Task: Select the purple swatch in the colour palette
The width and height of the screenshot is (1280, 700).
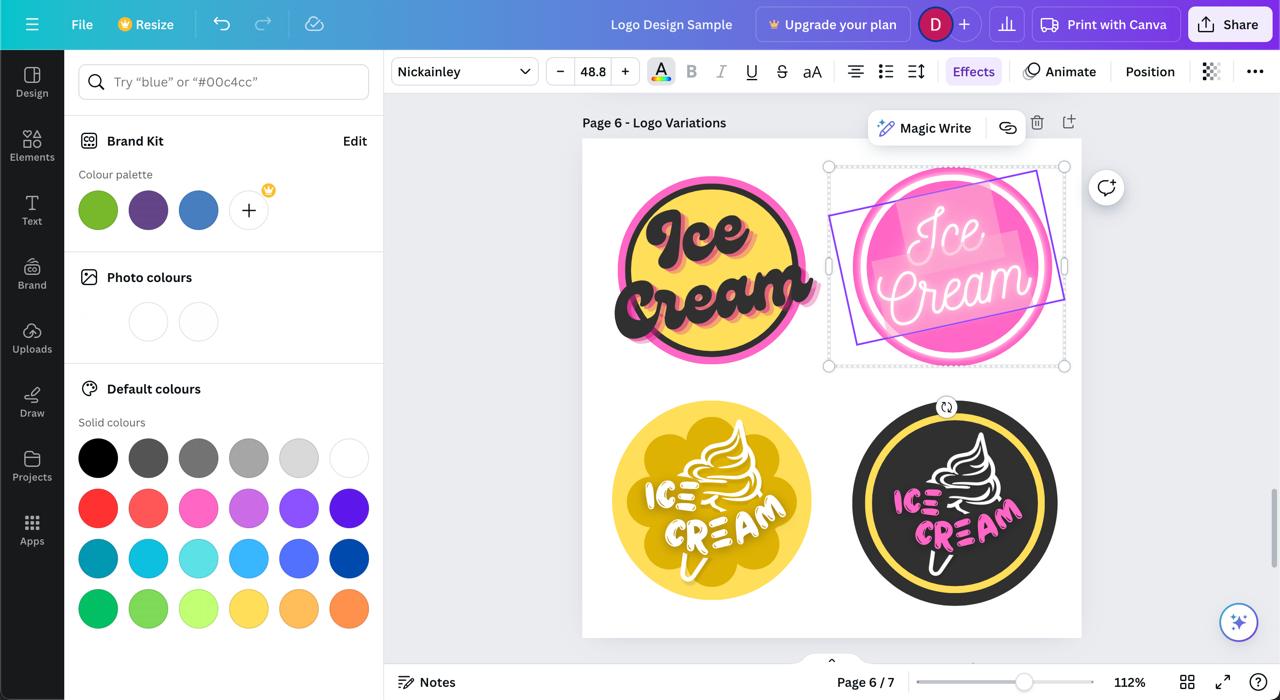Action: coord(148,210)
